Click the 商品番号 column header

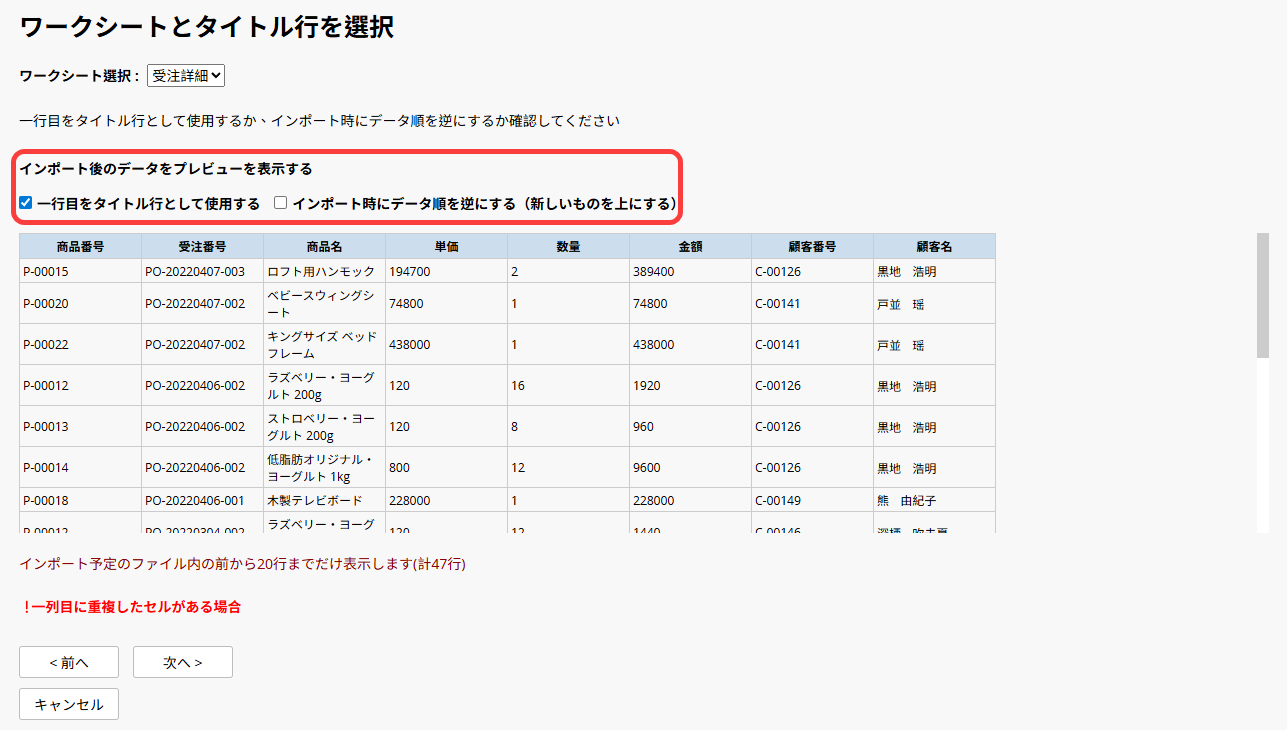tap(80, 246)
